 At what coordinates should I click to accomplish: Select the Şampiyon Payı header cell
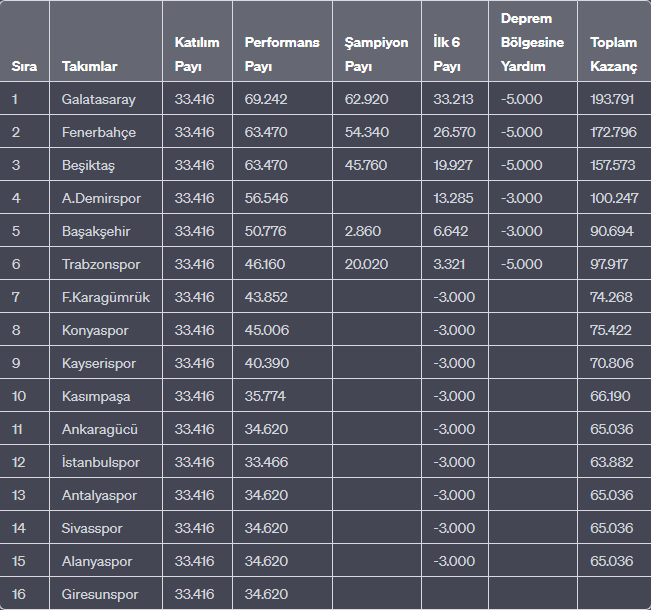tap(376, 55)
